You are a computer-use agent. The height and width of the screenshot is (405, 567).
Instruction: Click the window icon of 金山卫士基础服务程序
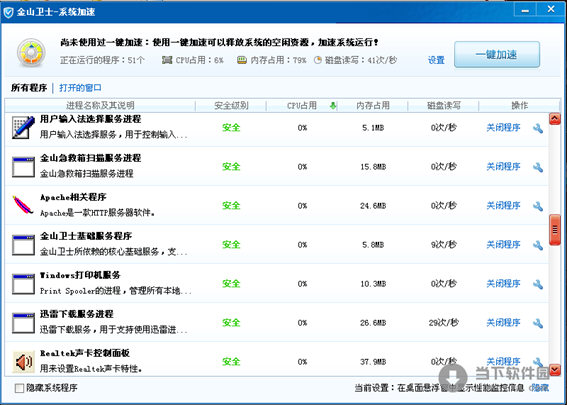23,245
